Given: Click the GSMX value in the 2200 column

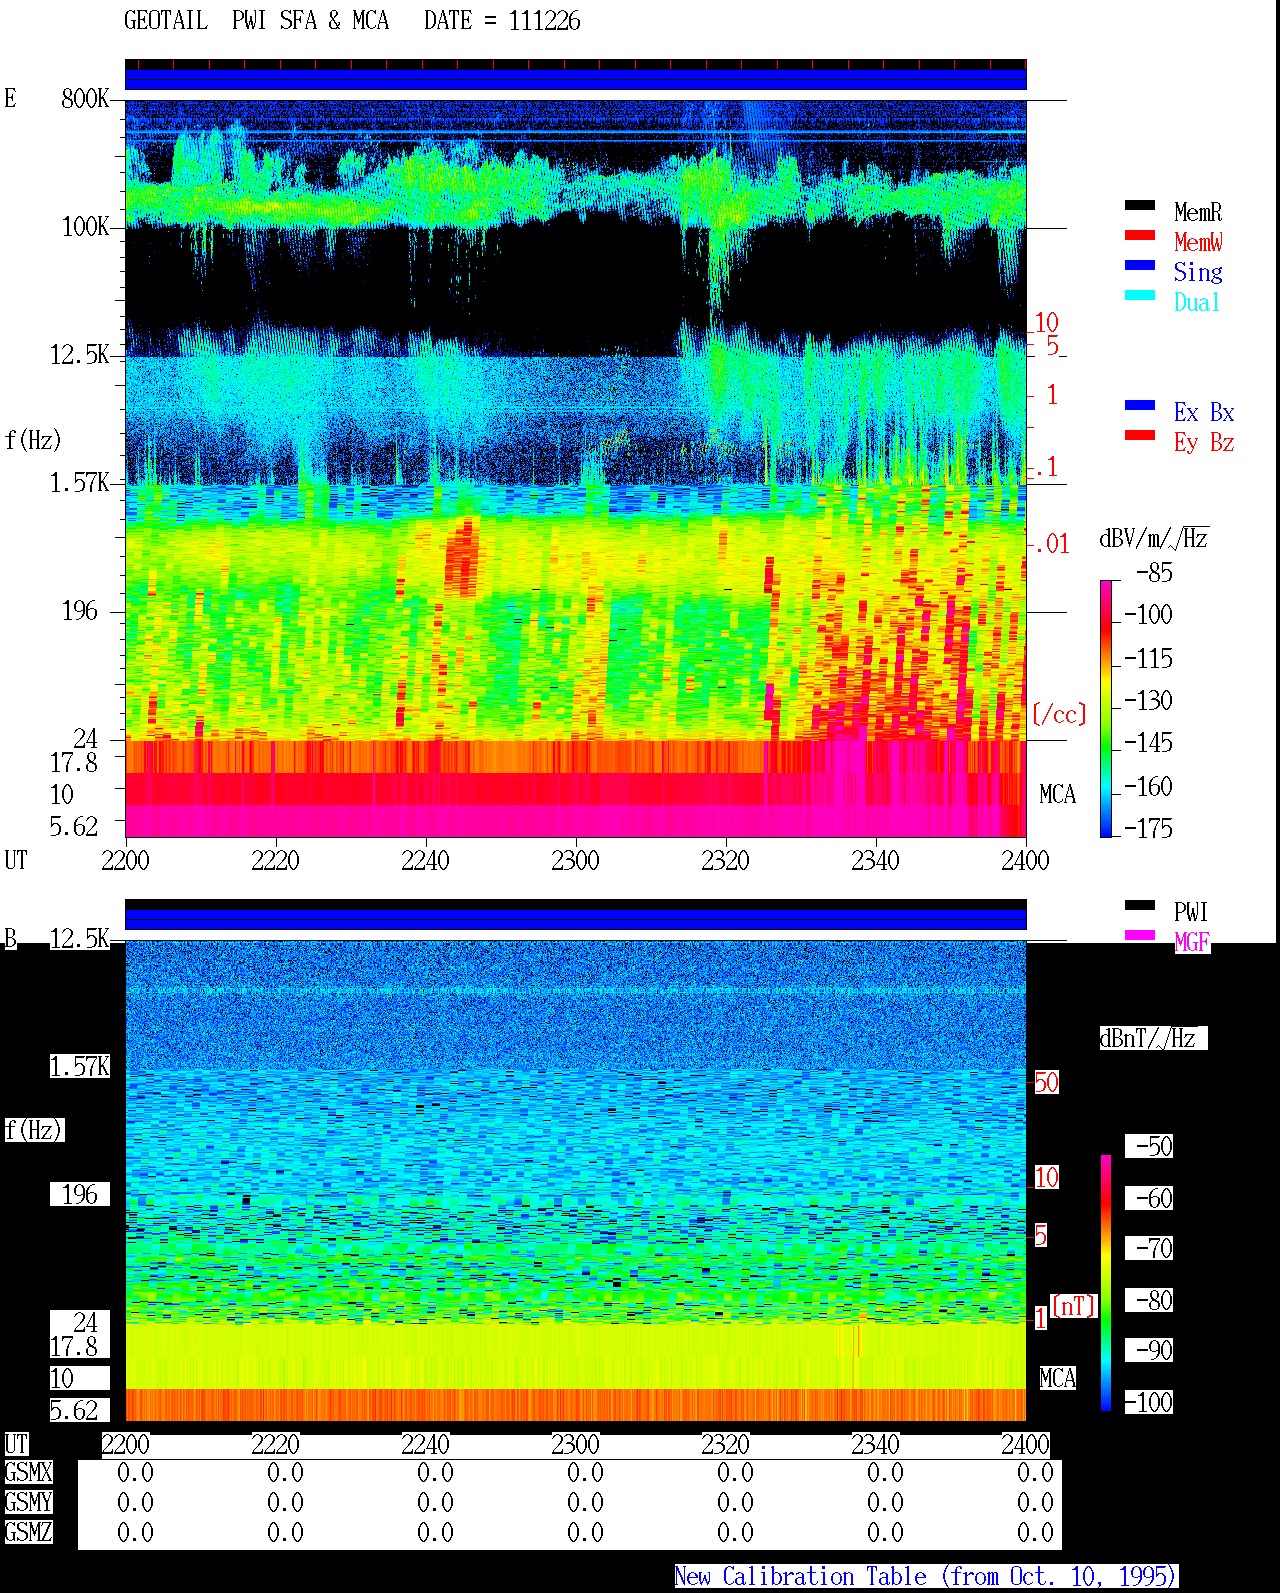Looking at the screenshot, I should pos(135,1472).
